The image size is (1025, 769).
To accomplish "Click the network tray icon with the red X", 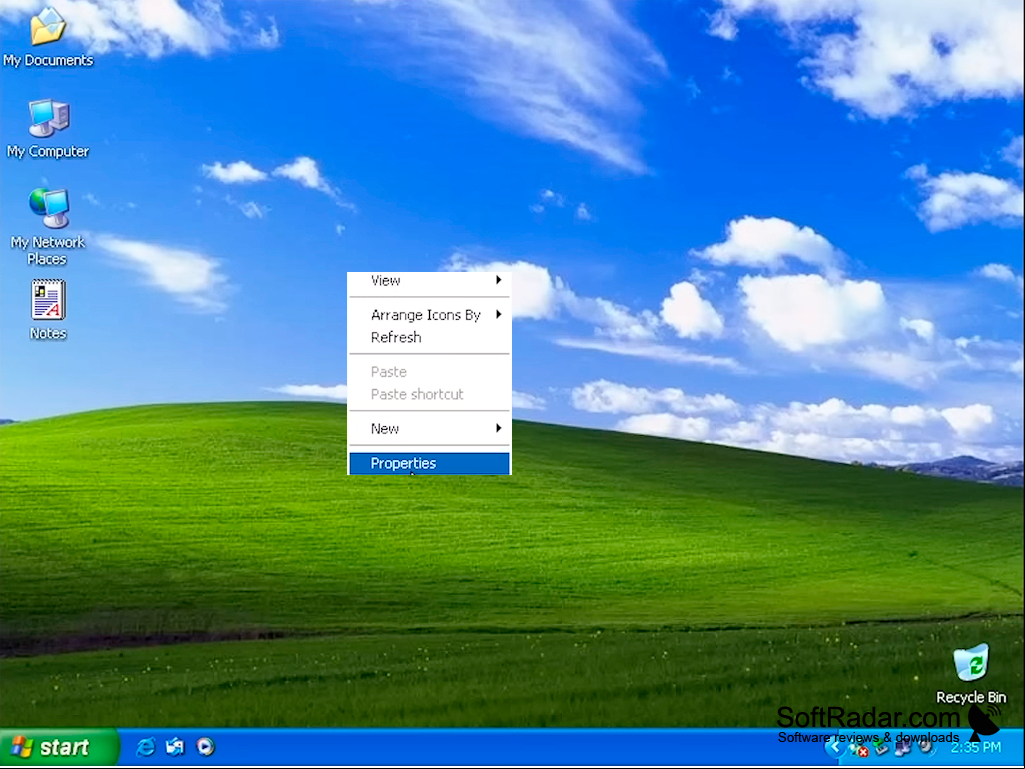I will [858, 749].
